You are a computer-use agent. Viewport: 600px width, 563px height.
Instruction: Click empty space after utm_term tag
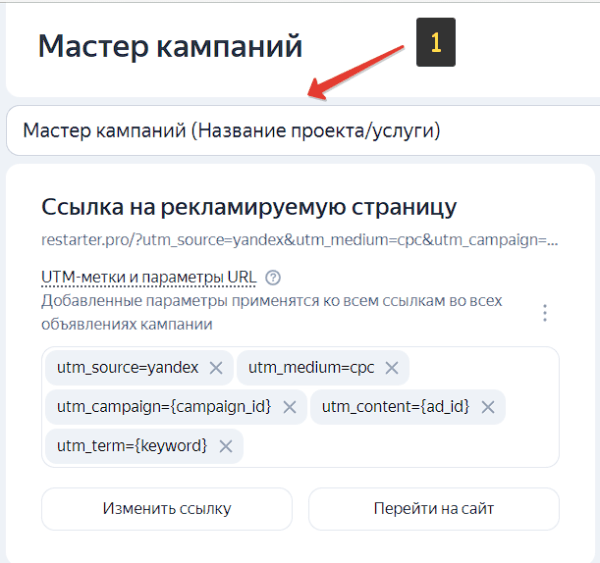coord(400,446)
